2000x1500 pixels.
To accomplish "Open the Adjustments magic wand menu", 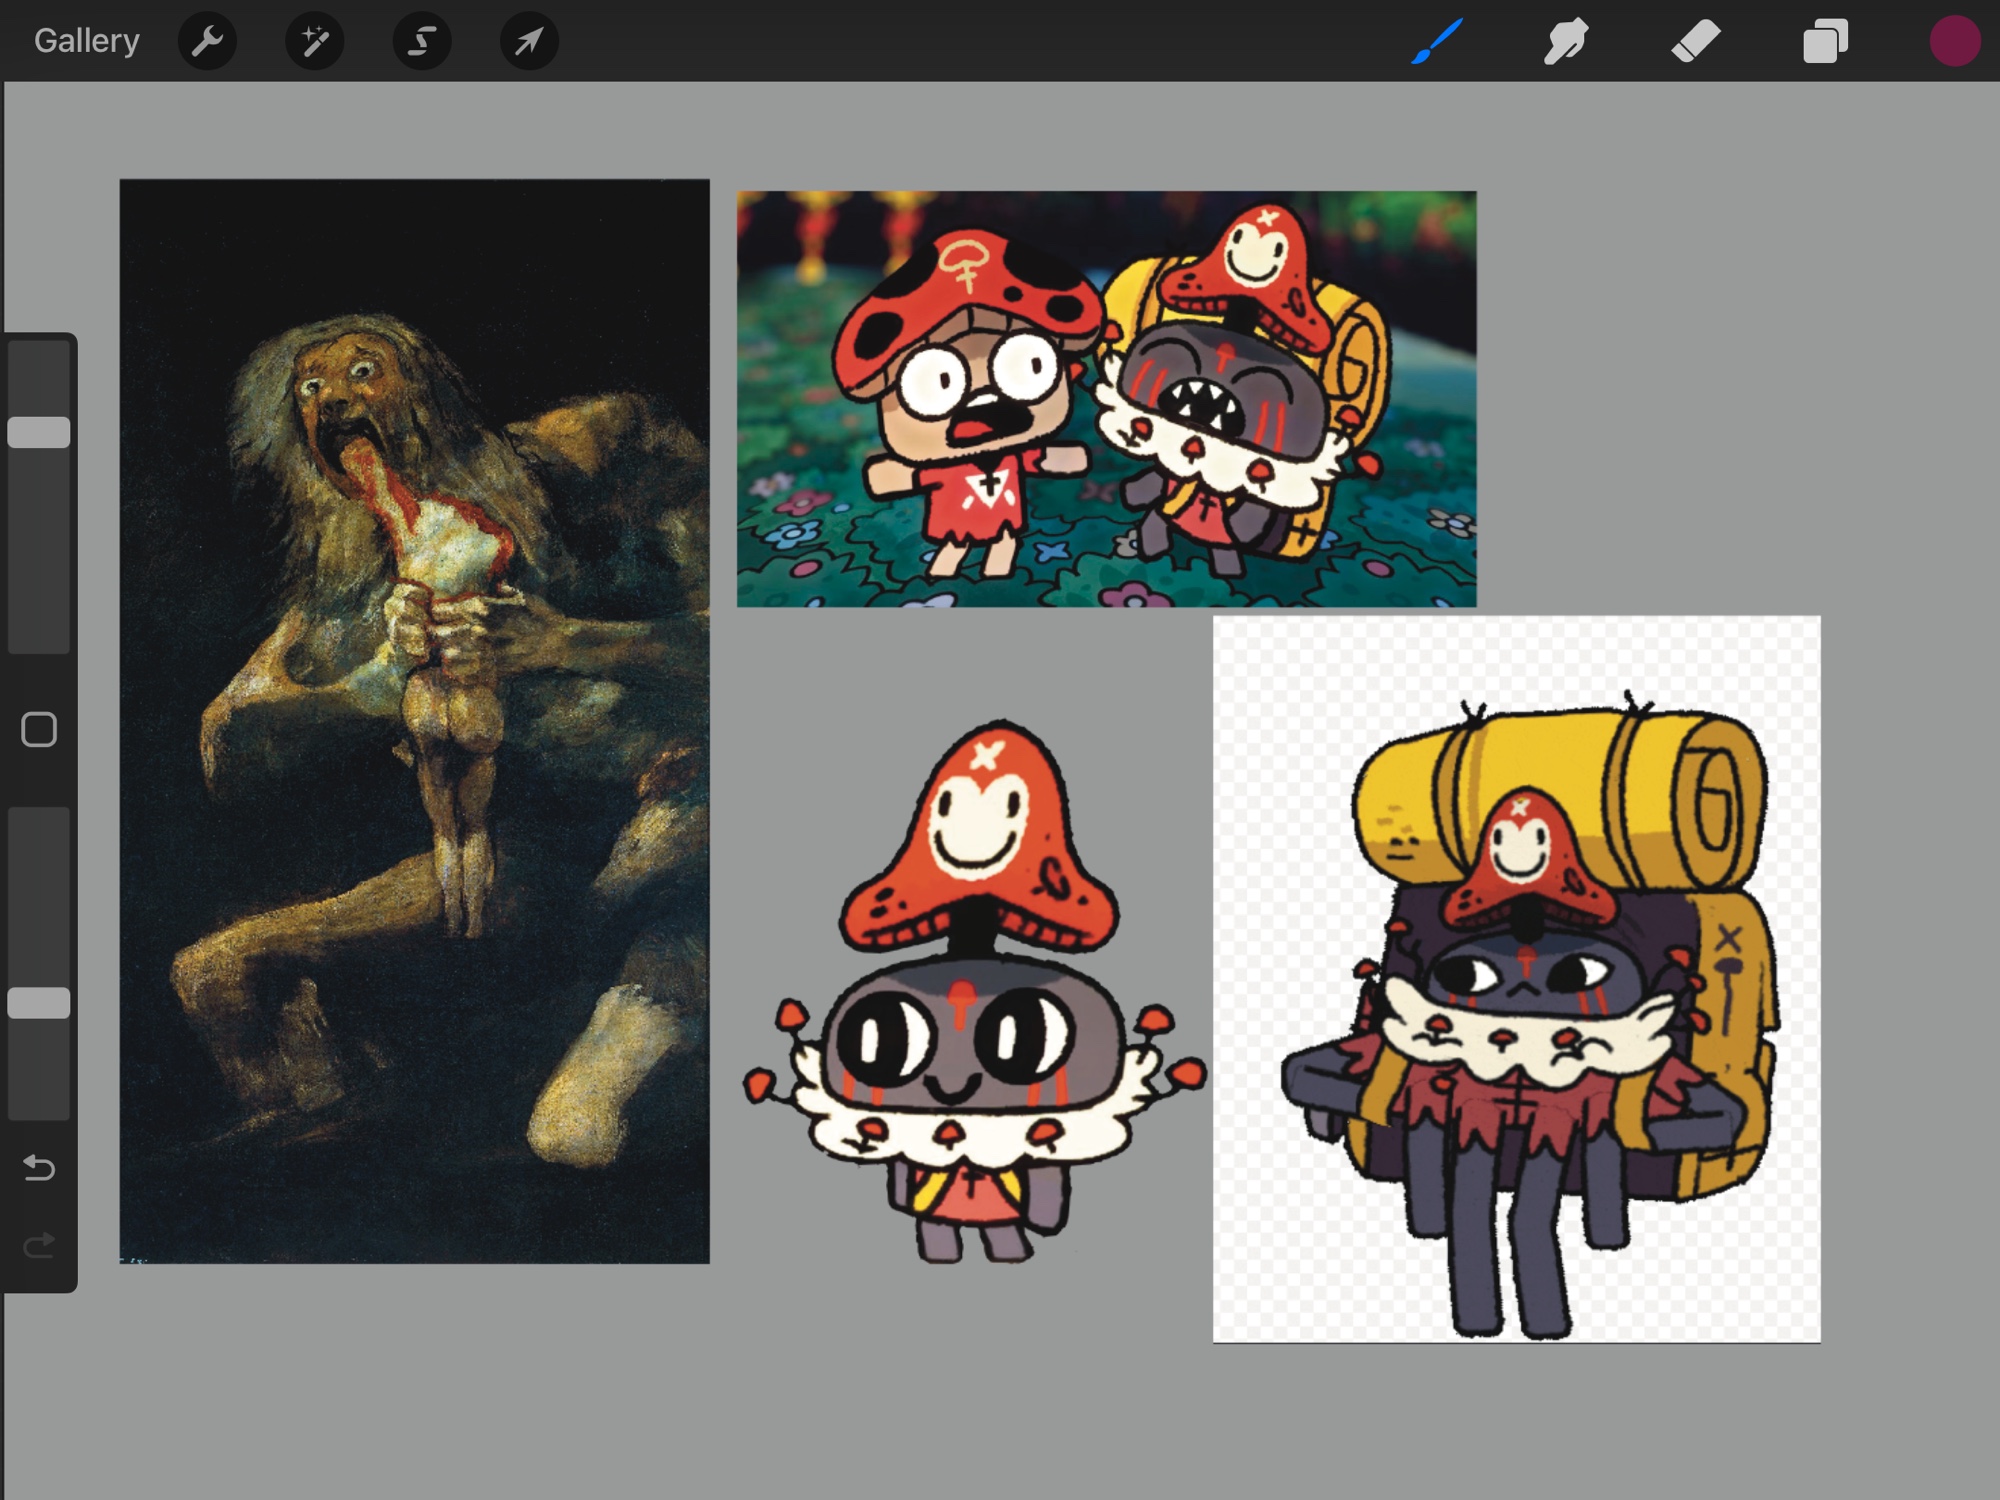I will pos(314,41).
